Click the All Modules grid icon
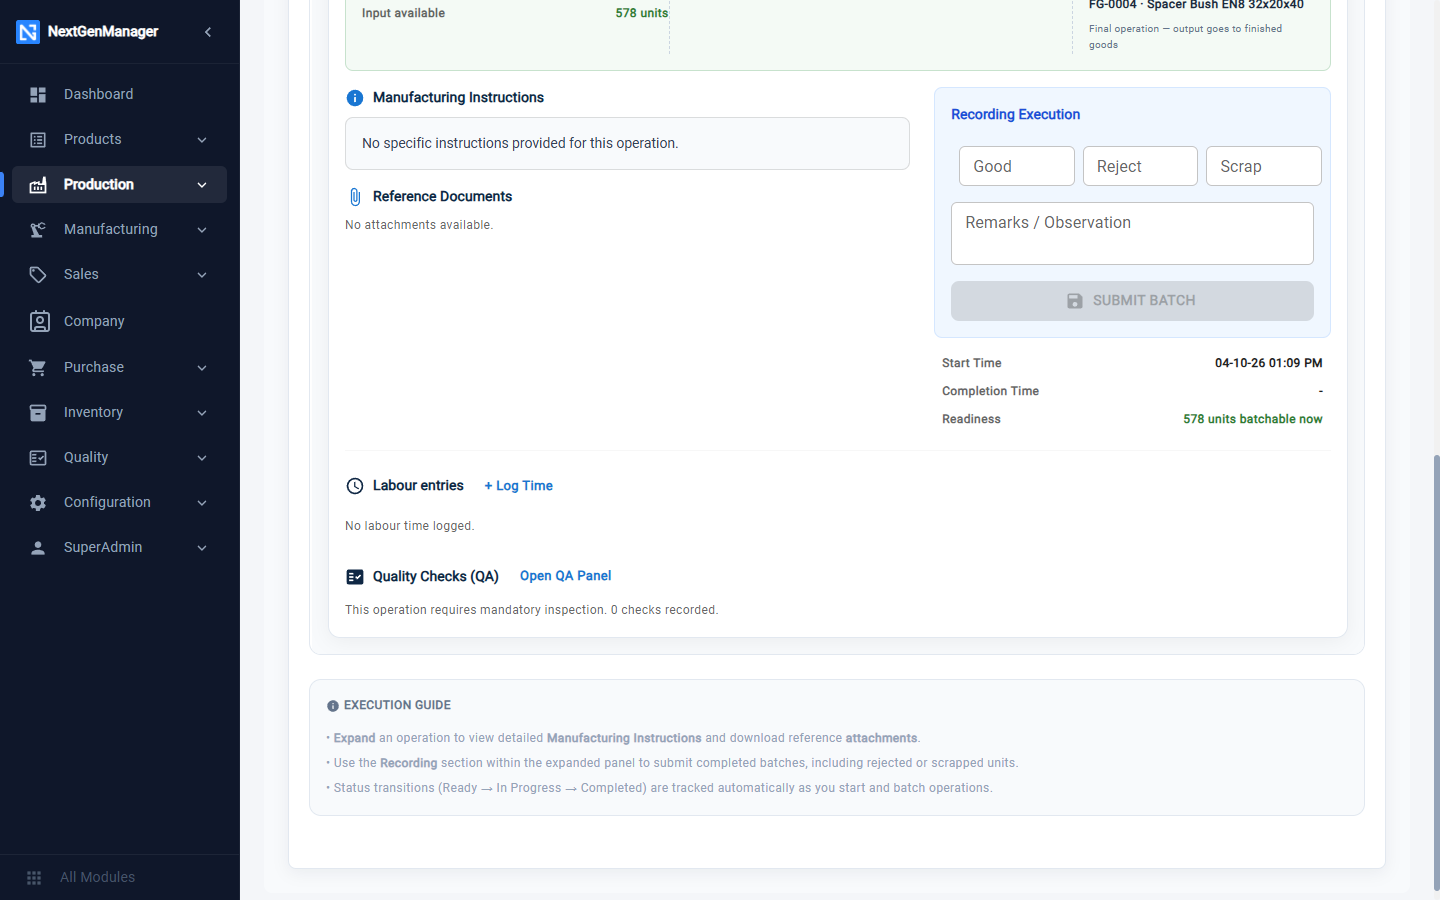 coord(34,878)
